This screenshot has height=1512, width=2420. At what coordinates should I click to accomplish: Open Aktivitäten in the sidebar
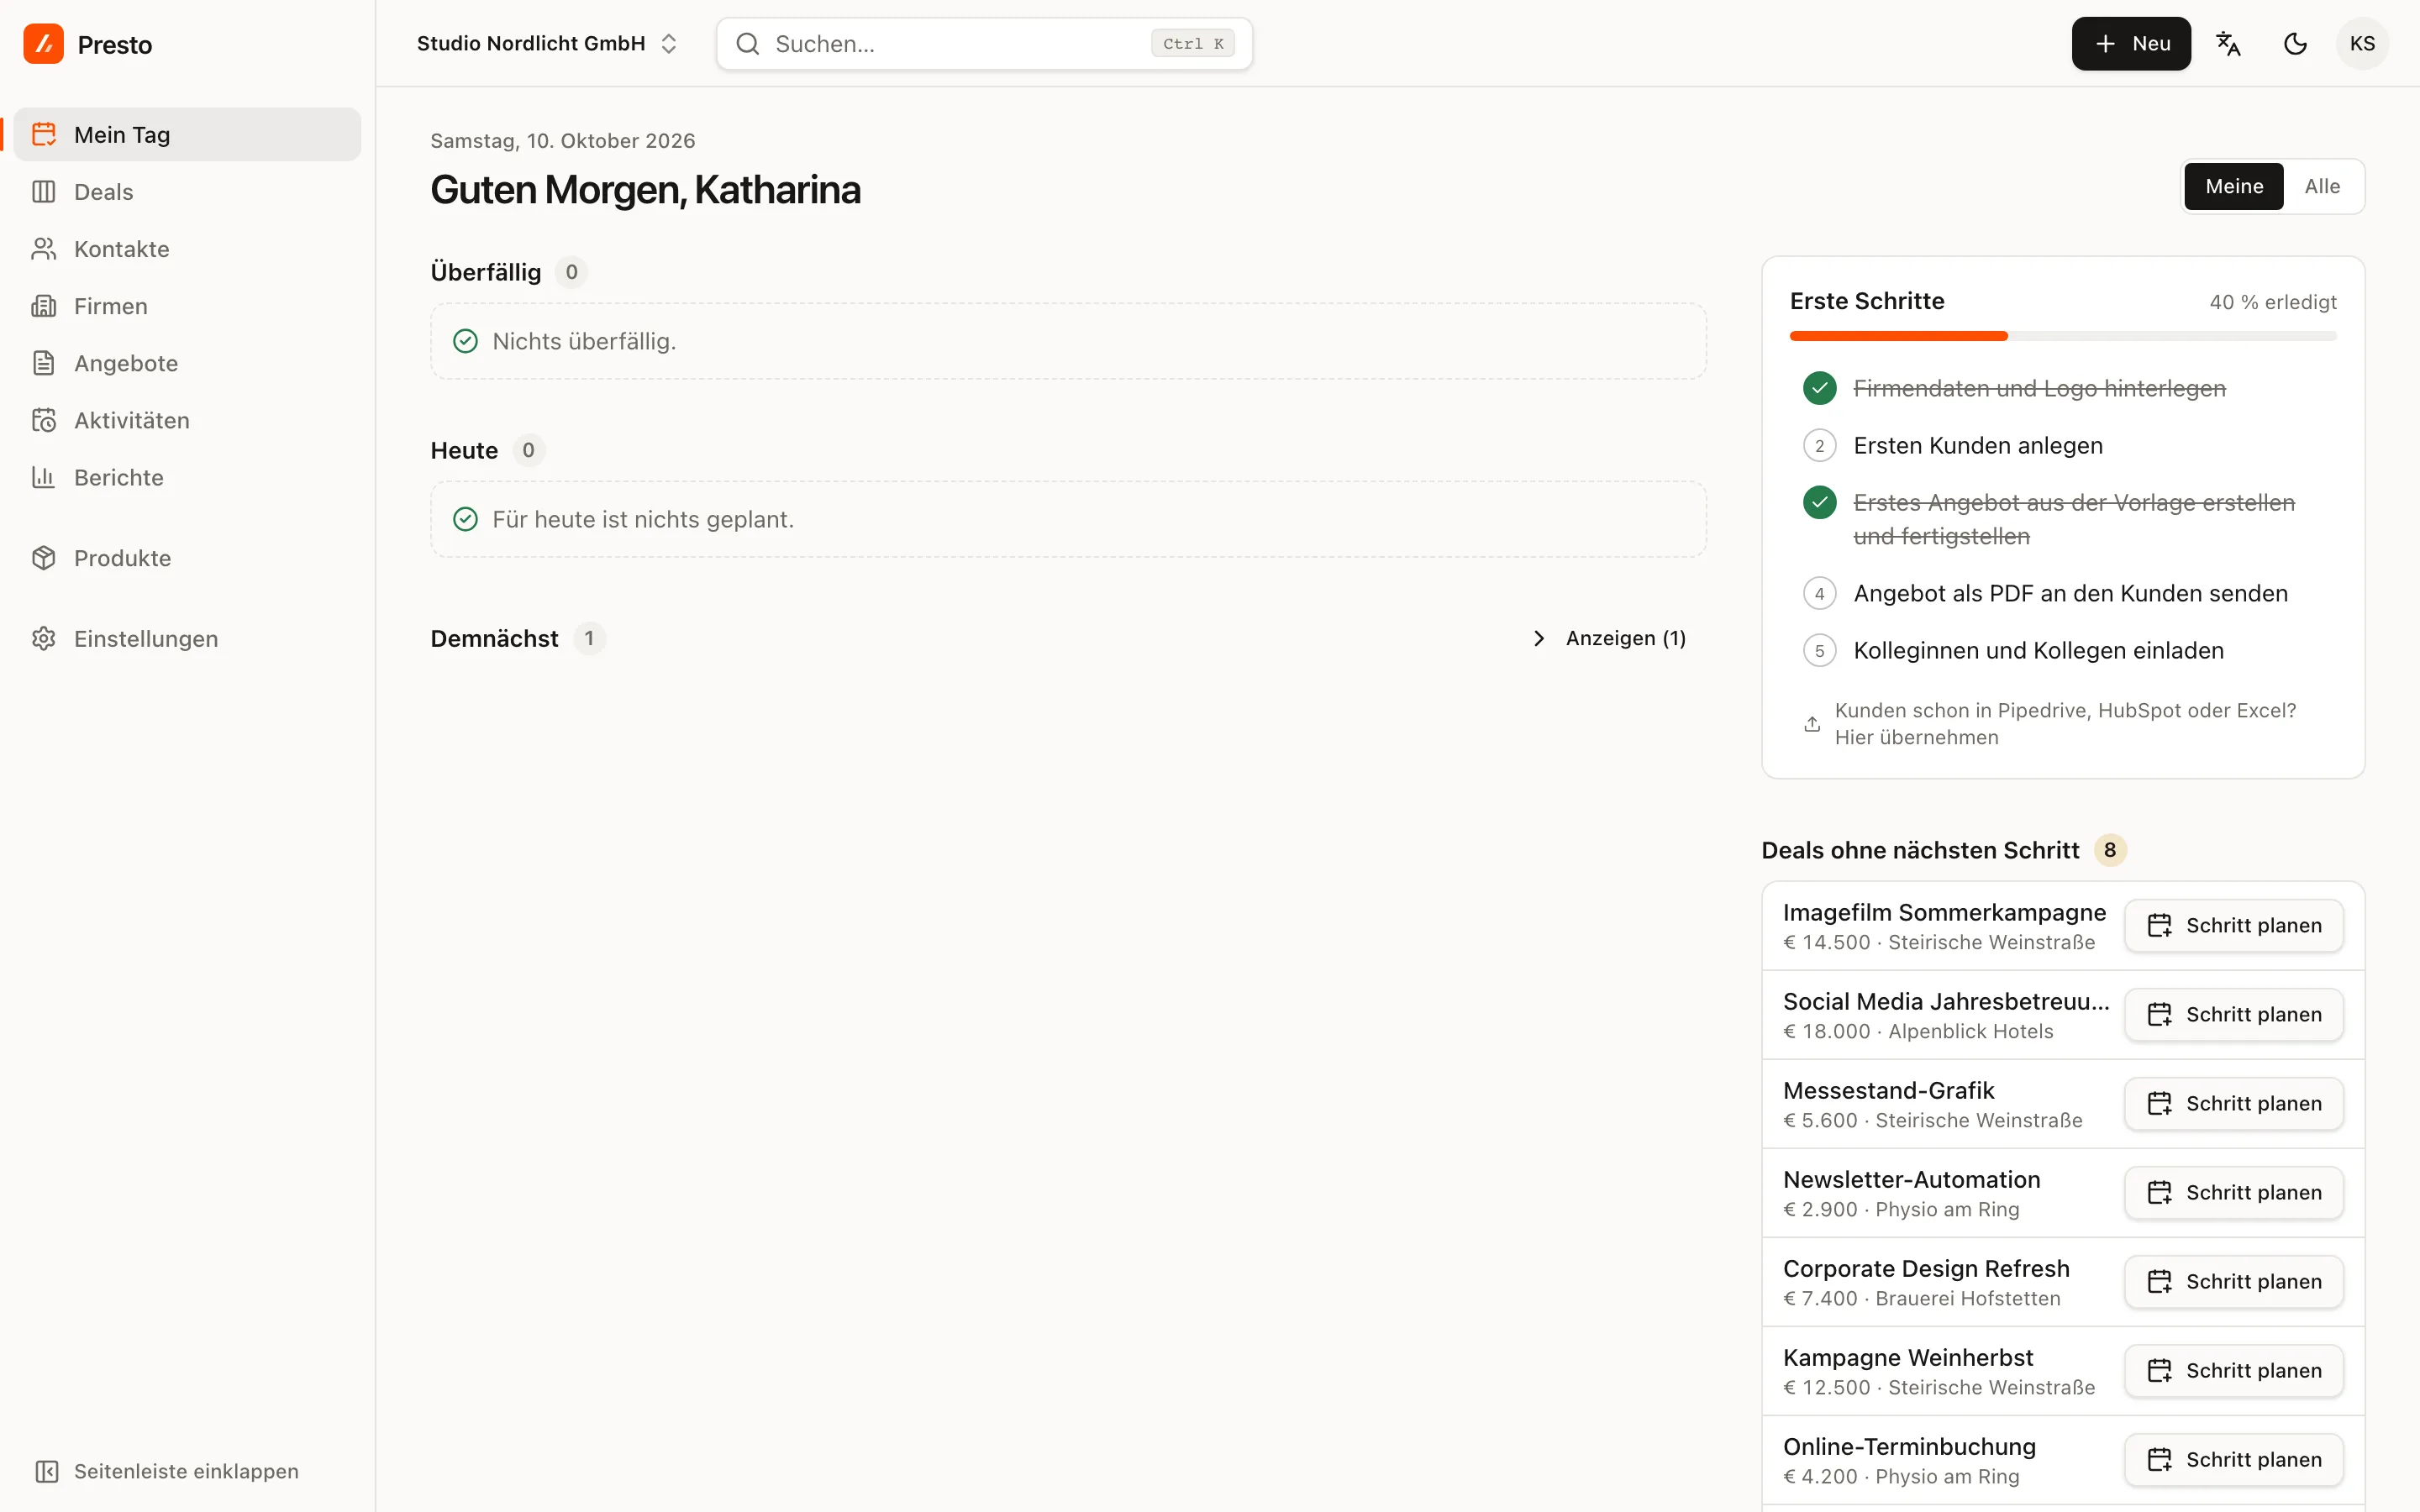pos(187,420)
